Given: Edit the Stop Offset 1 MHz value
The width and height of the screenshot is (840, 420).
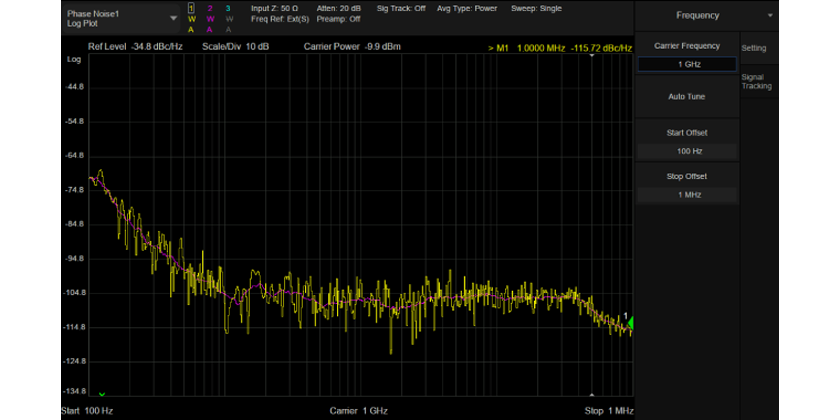Looking at the screenshot, I should click(687, 195).
